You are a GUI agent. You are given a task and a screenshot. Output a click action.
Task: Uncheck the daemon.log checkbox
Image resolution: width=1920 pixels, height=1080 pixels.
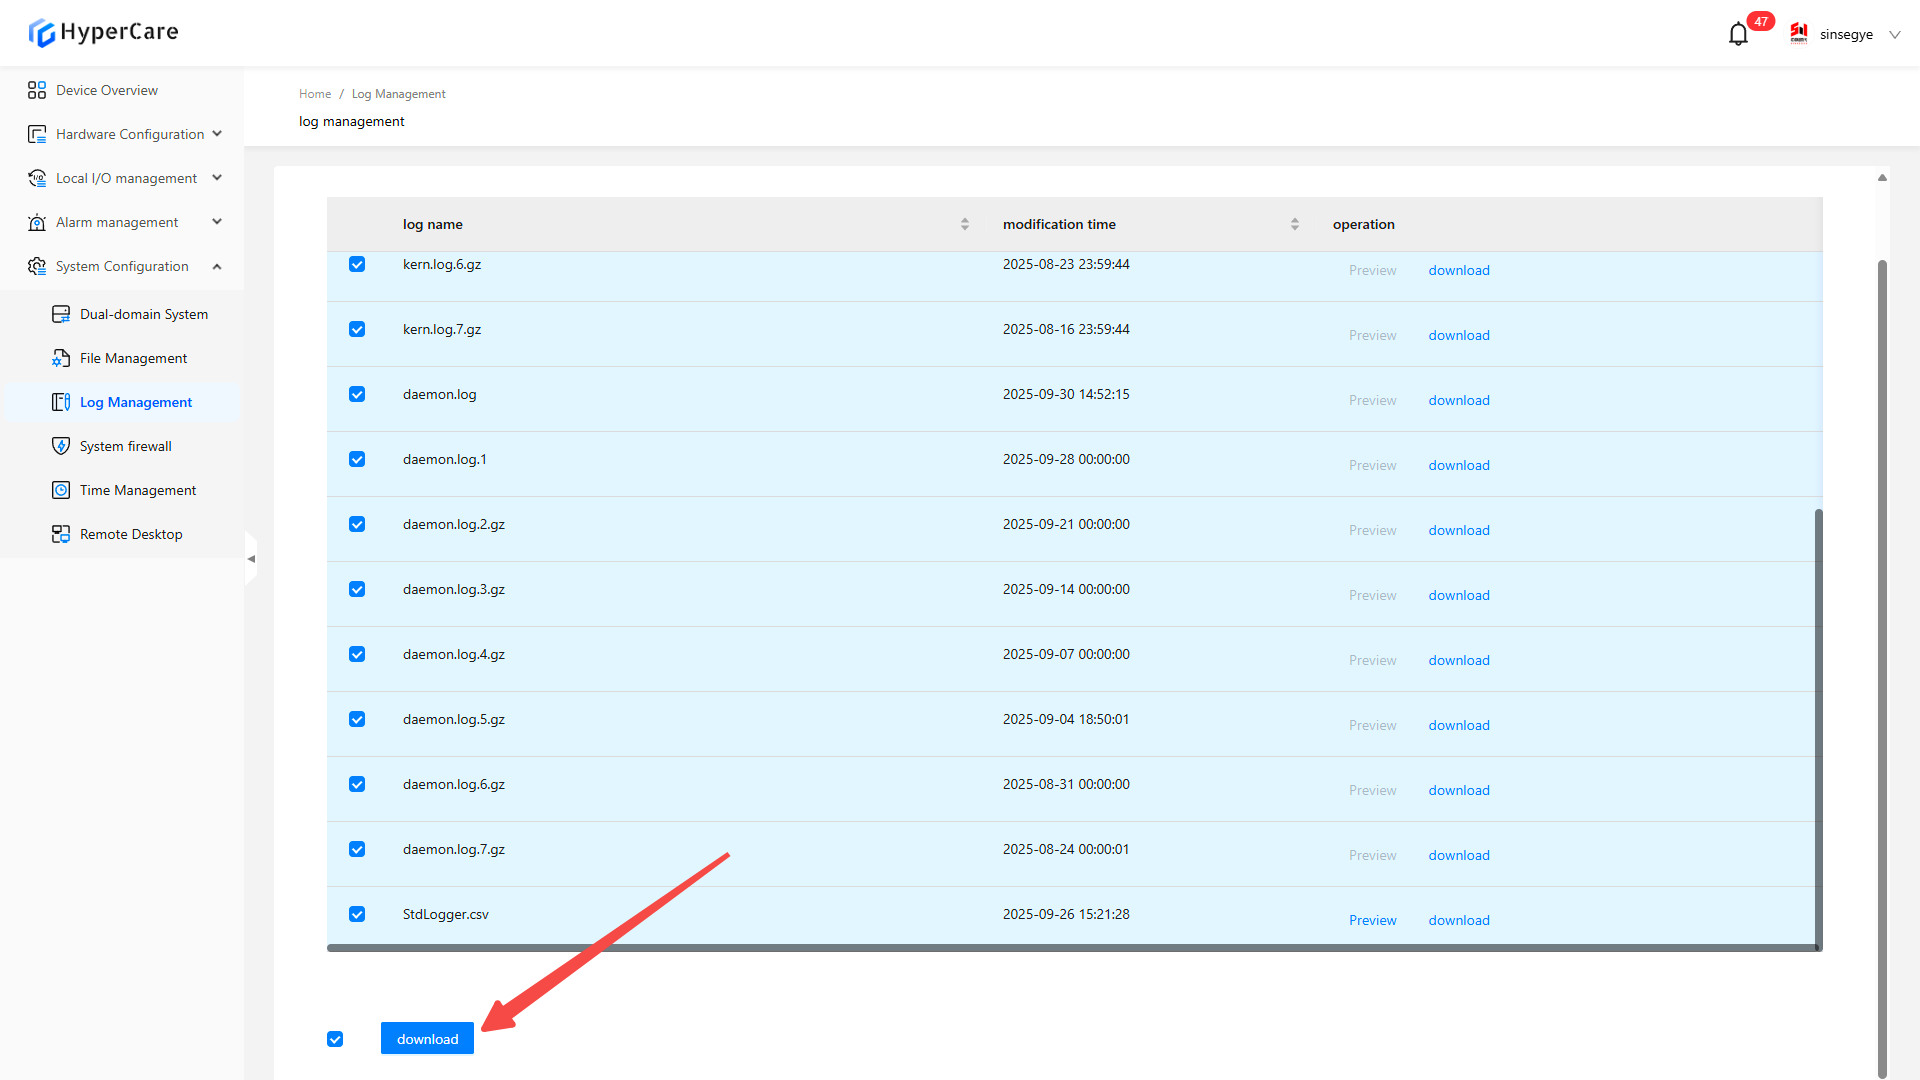(x=357, y=394)
